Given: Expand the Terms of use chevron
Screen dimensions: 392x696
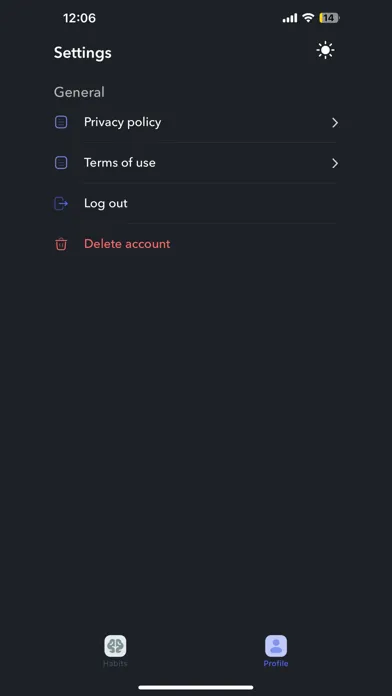Looking at the screenshot, I should [x=335, y=164].
